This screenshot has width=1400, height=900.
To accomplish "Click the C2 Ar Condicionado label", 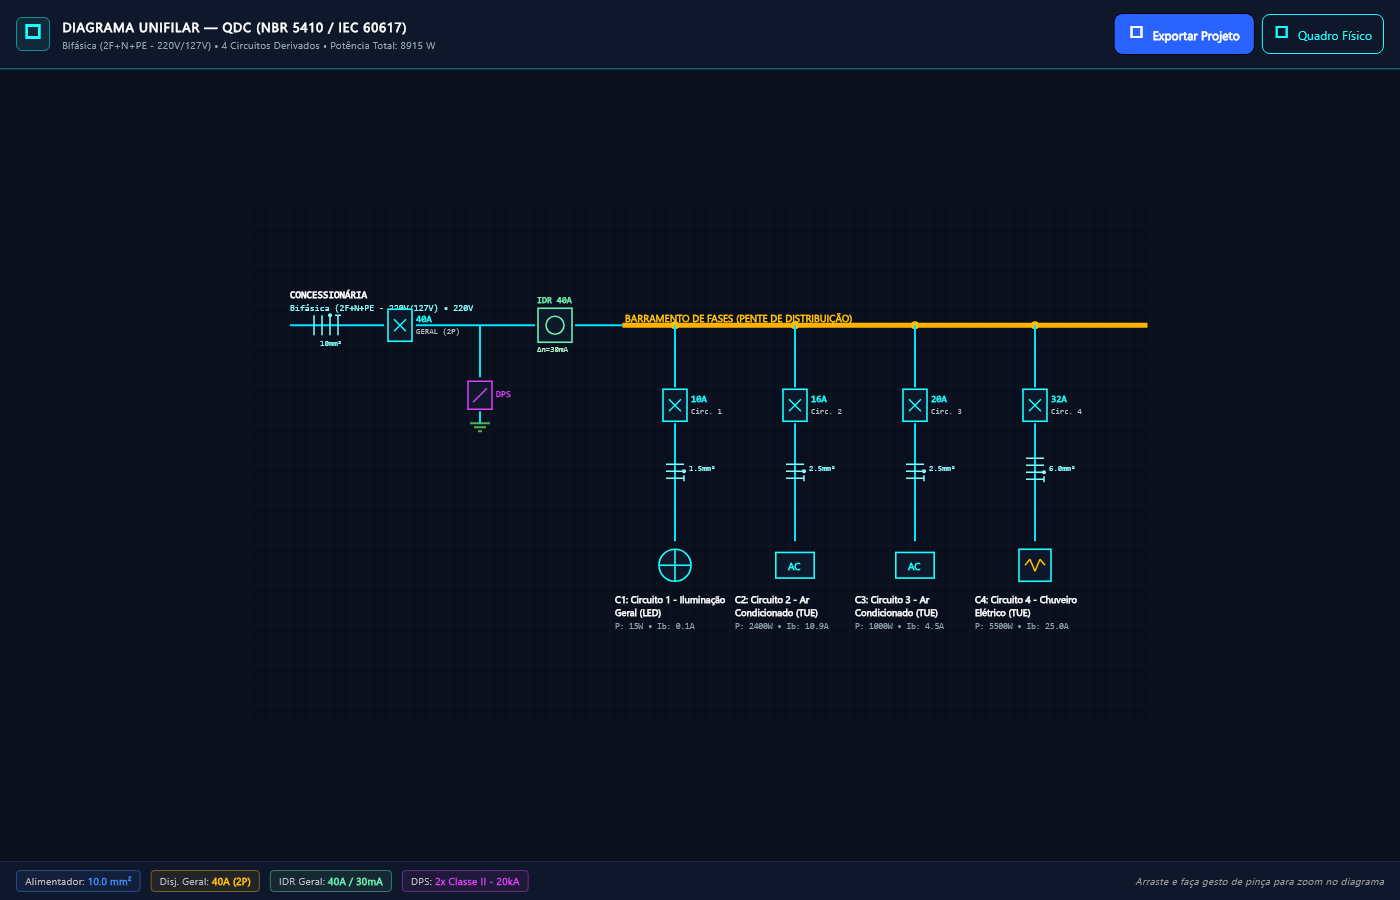I will [776, 606].
